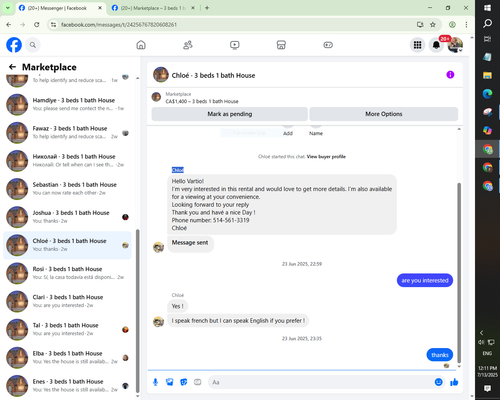This screenshot has width=500, height=400.
Task: Open Facebook search magnifier
Action: click(33, 45)
